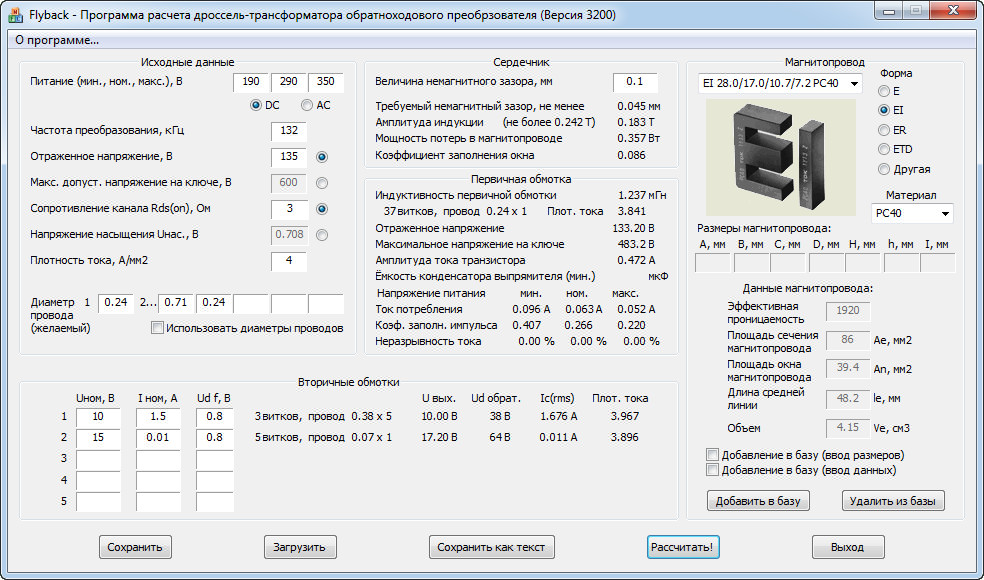Select core shape E radio button
This screenshot has height=580, width=984.
click(x=884, y=91)
